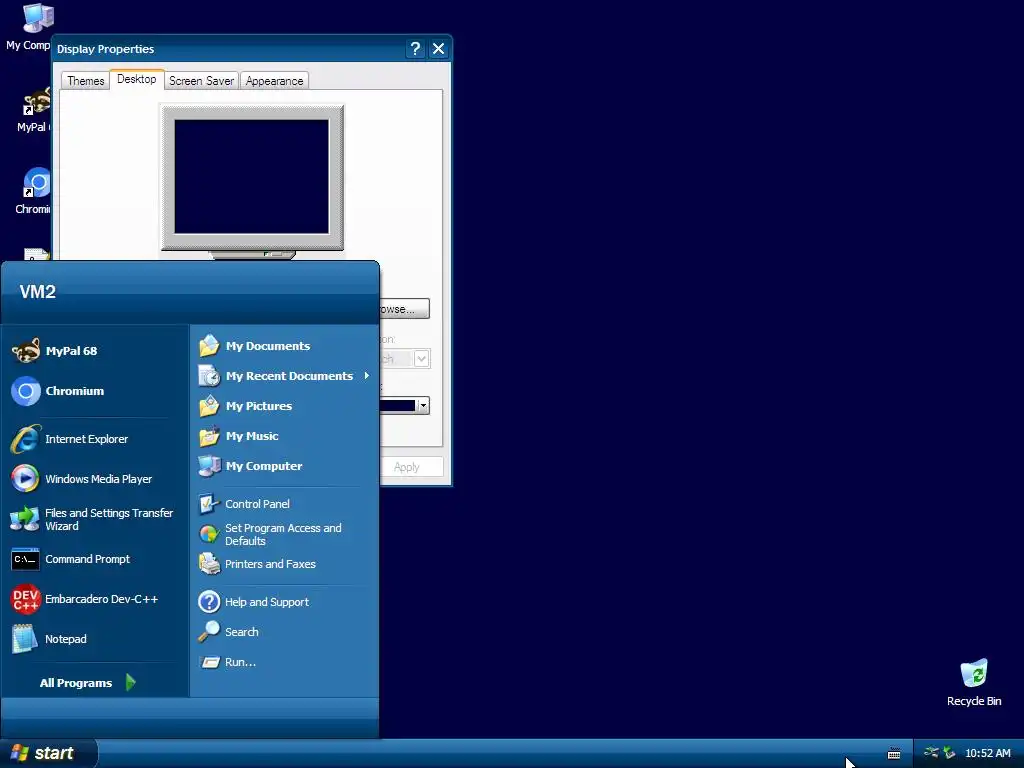This screenshot has width=1024, height=768.
Task: Select the MyPal desktop shortcut
Action: point(33,110)
